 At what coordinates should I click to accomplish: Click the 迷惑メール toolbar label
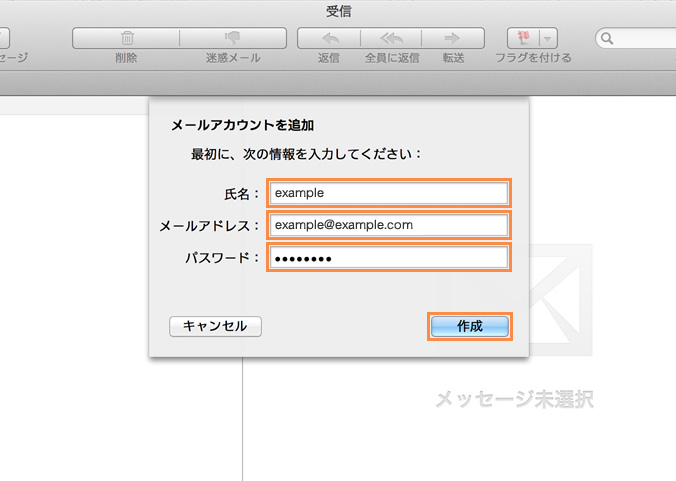[x=233, y=58]
